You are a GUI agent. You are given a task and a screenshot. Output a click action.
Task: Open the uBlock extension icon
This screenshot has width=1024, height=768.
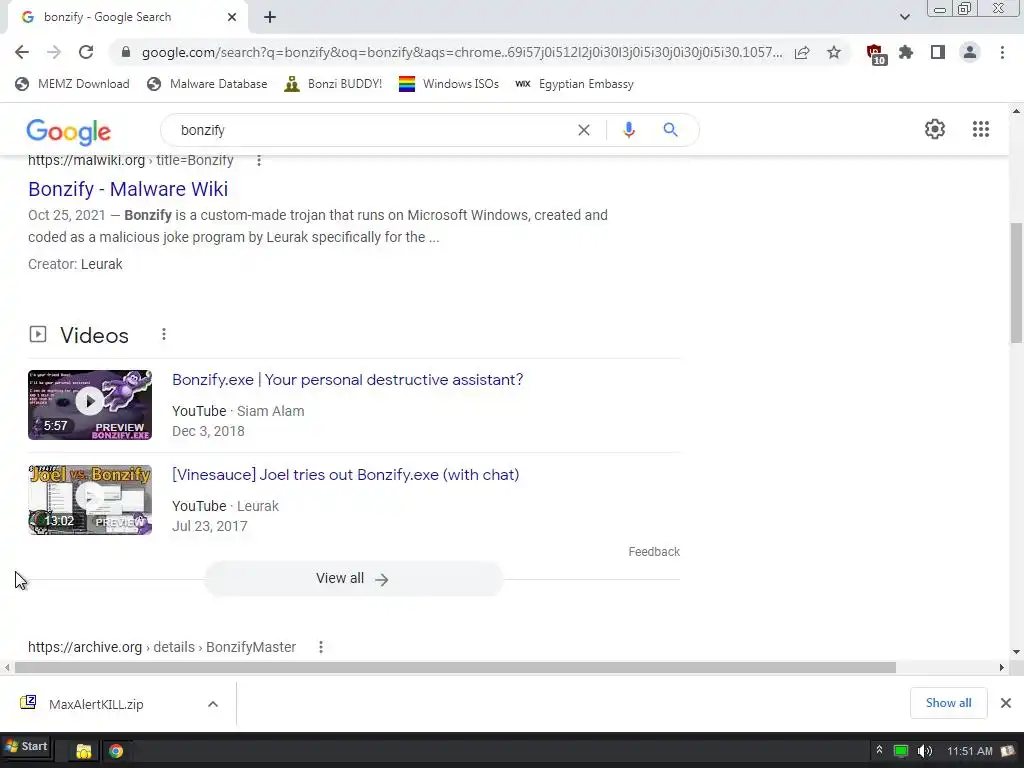coord(876,54)
